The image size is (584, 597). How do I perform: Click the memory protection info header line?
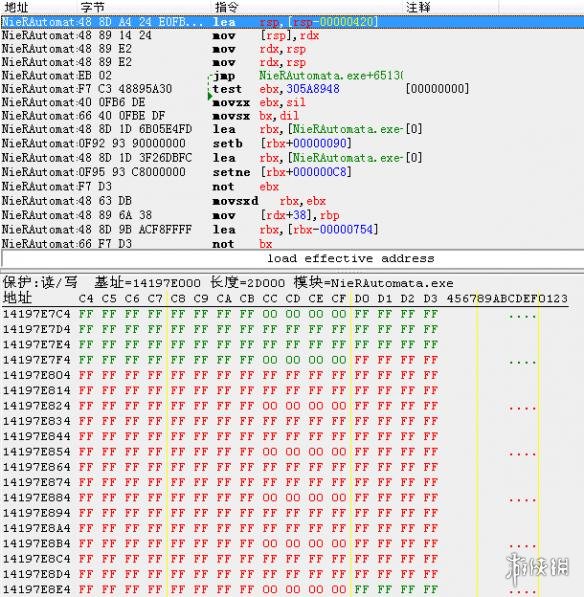228,283
